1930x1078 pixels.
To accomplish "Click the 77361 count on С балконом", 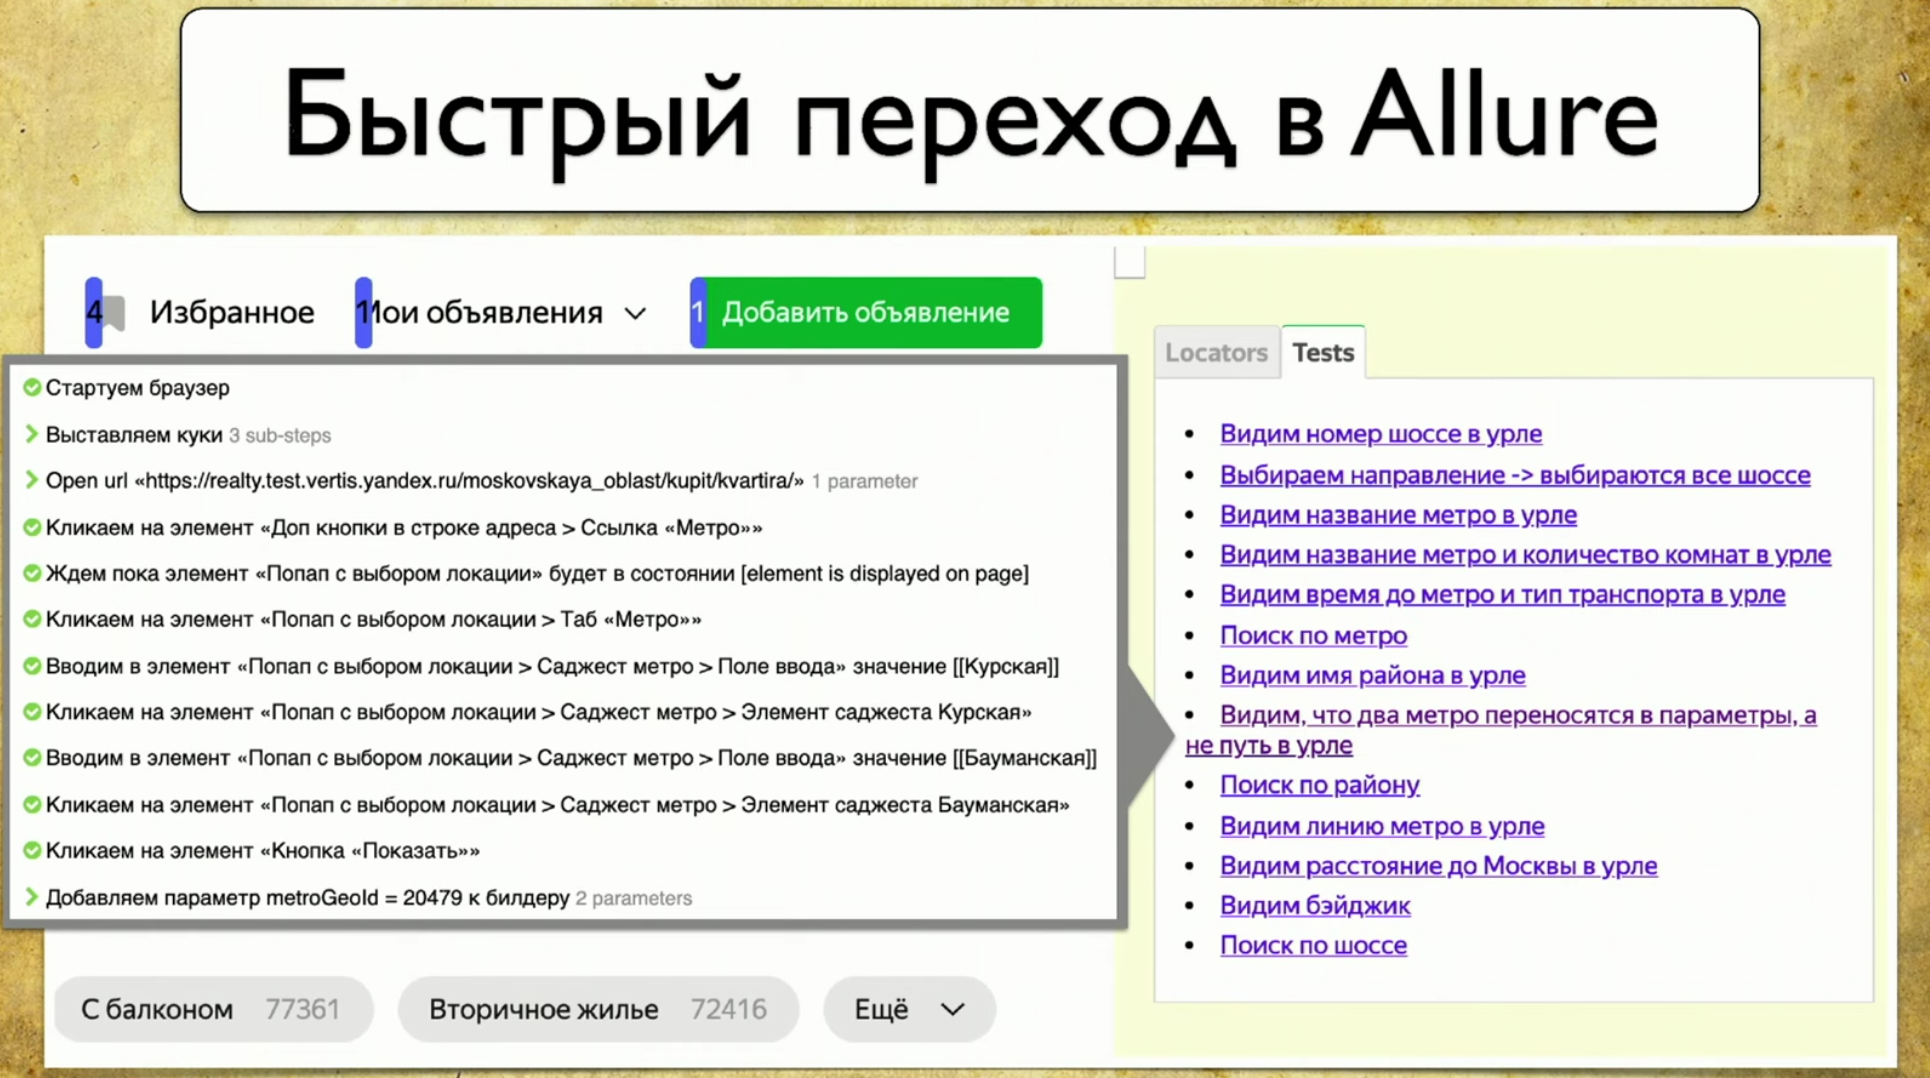I will tap(302, 1009).
